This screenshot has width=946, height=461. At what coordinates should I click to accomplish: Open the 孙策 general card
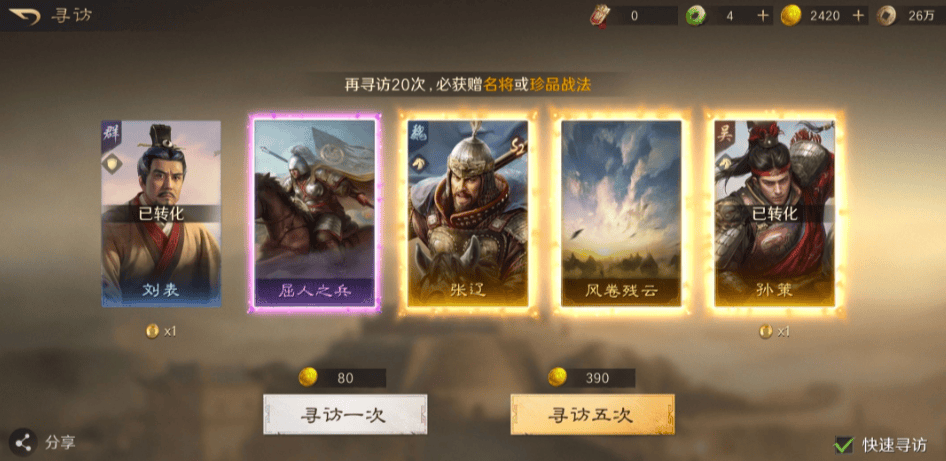775,214
